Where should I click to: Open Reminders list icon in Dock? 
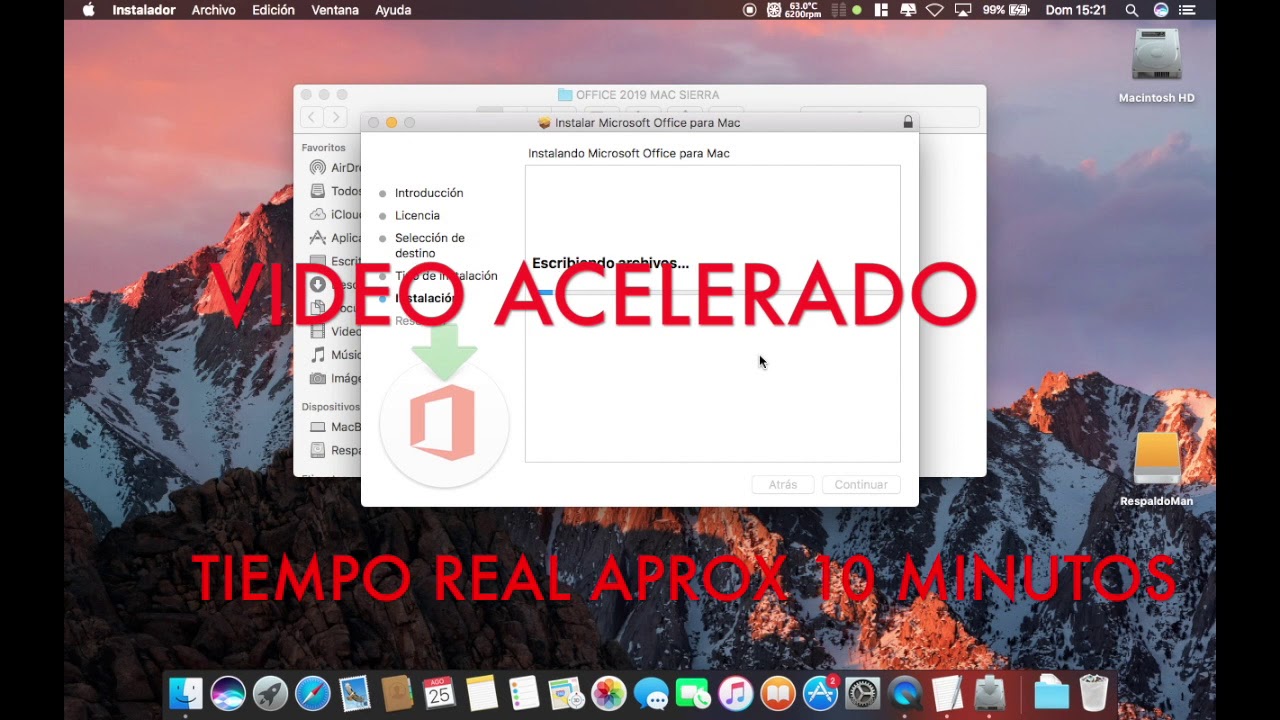(524, 693)
